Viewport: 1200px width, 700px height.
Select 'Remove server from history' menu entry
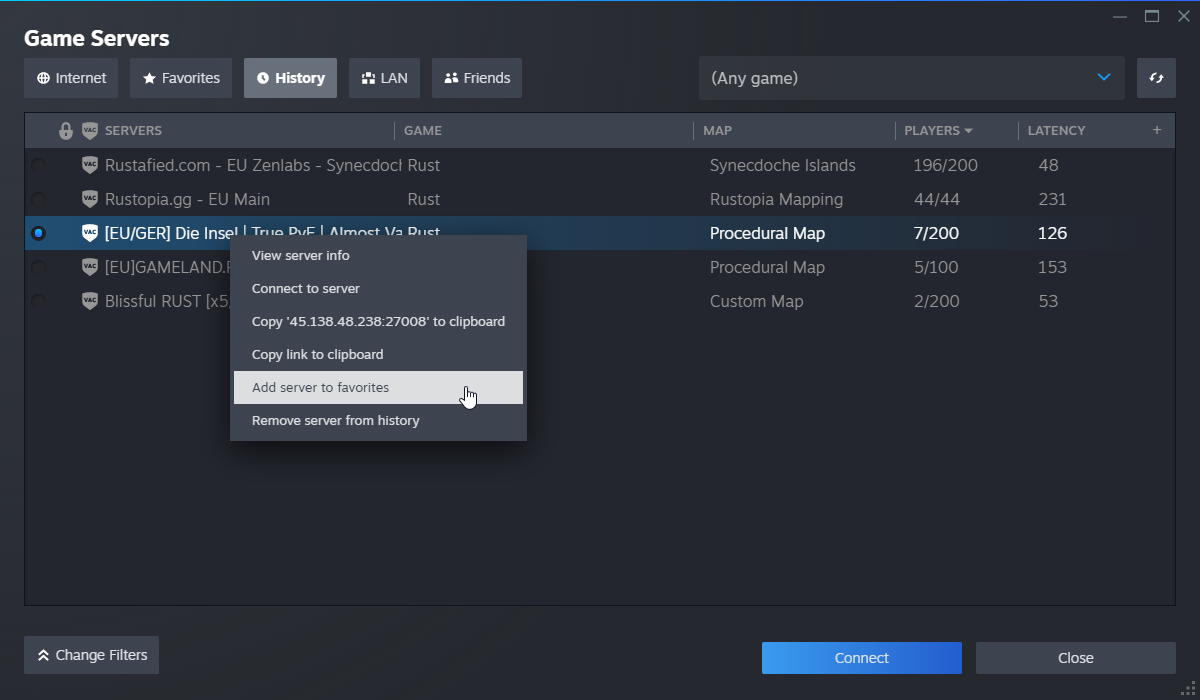click(x=336, y=420)
